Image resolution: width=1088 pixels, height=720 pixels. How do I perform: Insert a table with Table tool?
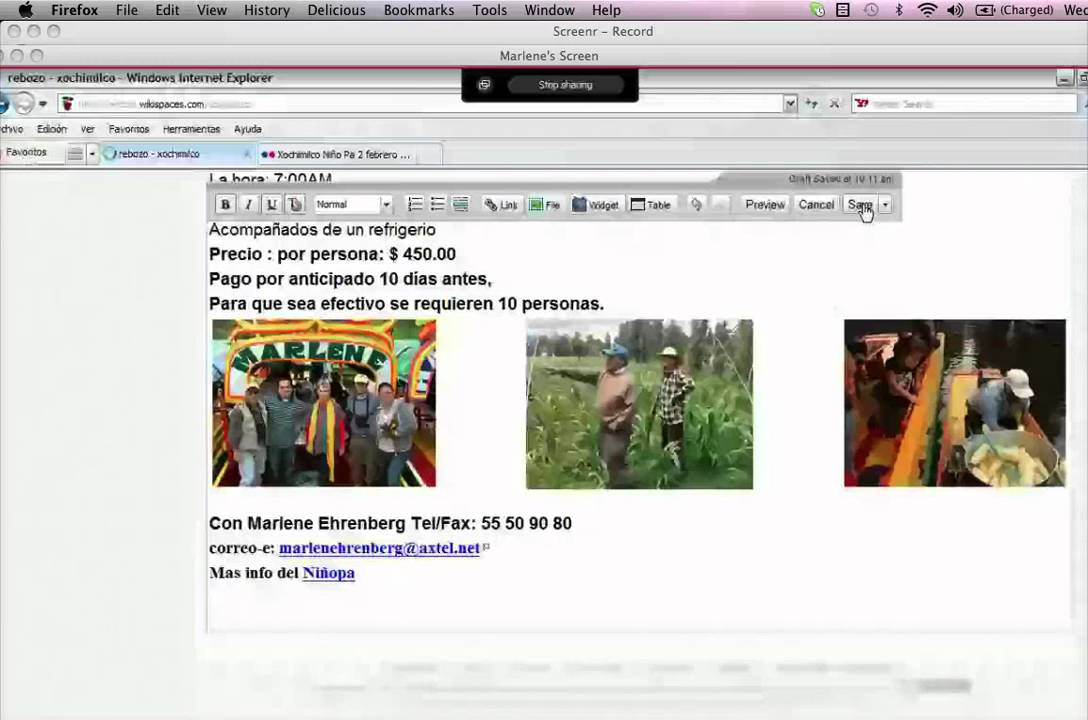click(x=651, y=205)
